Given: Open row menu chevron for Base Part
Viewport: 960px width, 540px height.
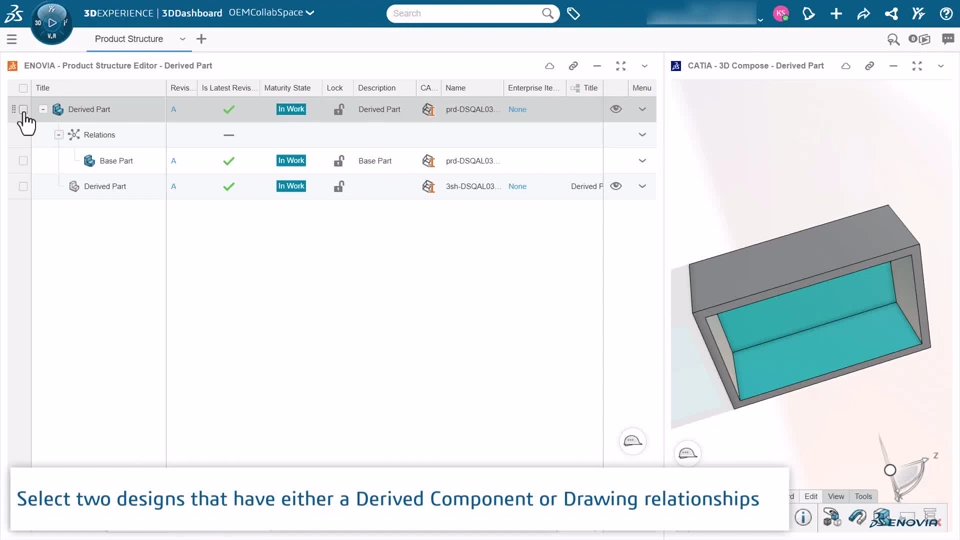Looking at the screenshot, I should [642, 160].
